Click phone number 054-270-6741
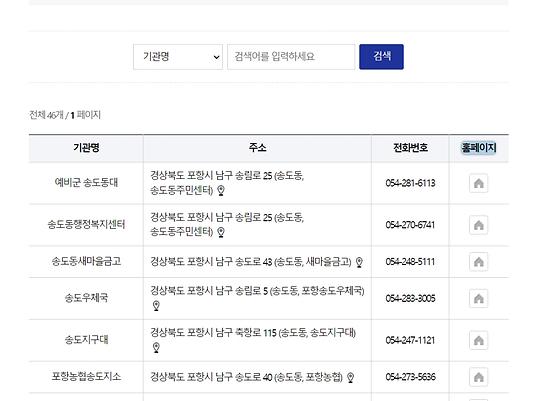This screenshot has height=401, width=560. 410,225
